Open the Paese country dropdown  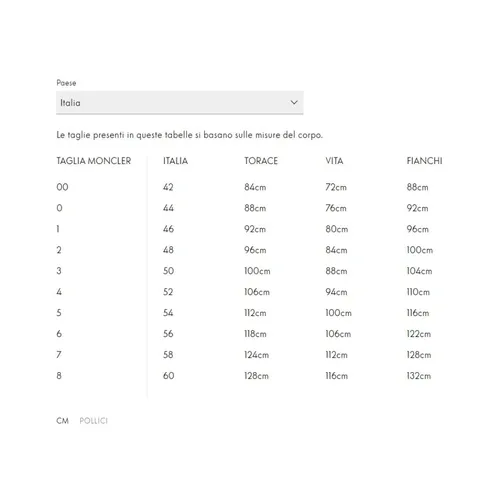180,102
